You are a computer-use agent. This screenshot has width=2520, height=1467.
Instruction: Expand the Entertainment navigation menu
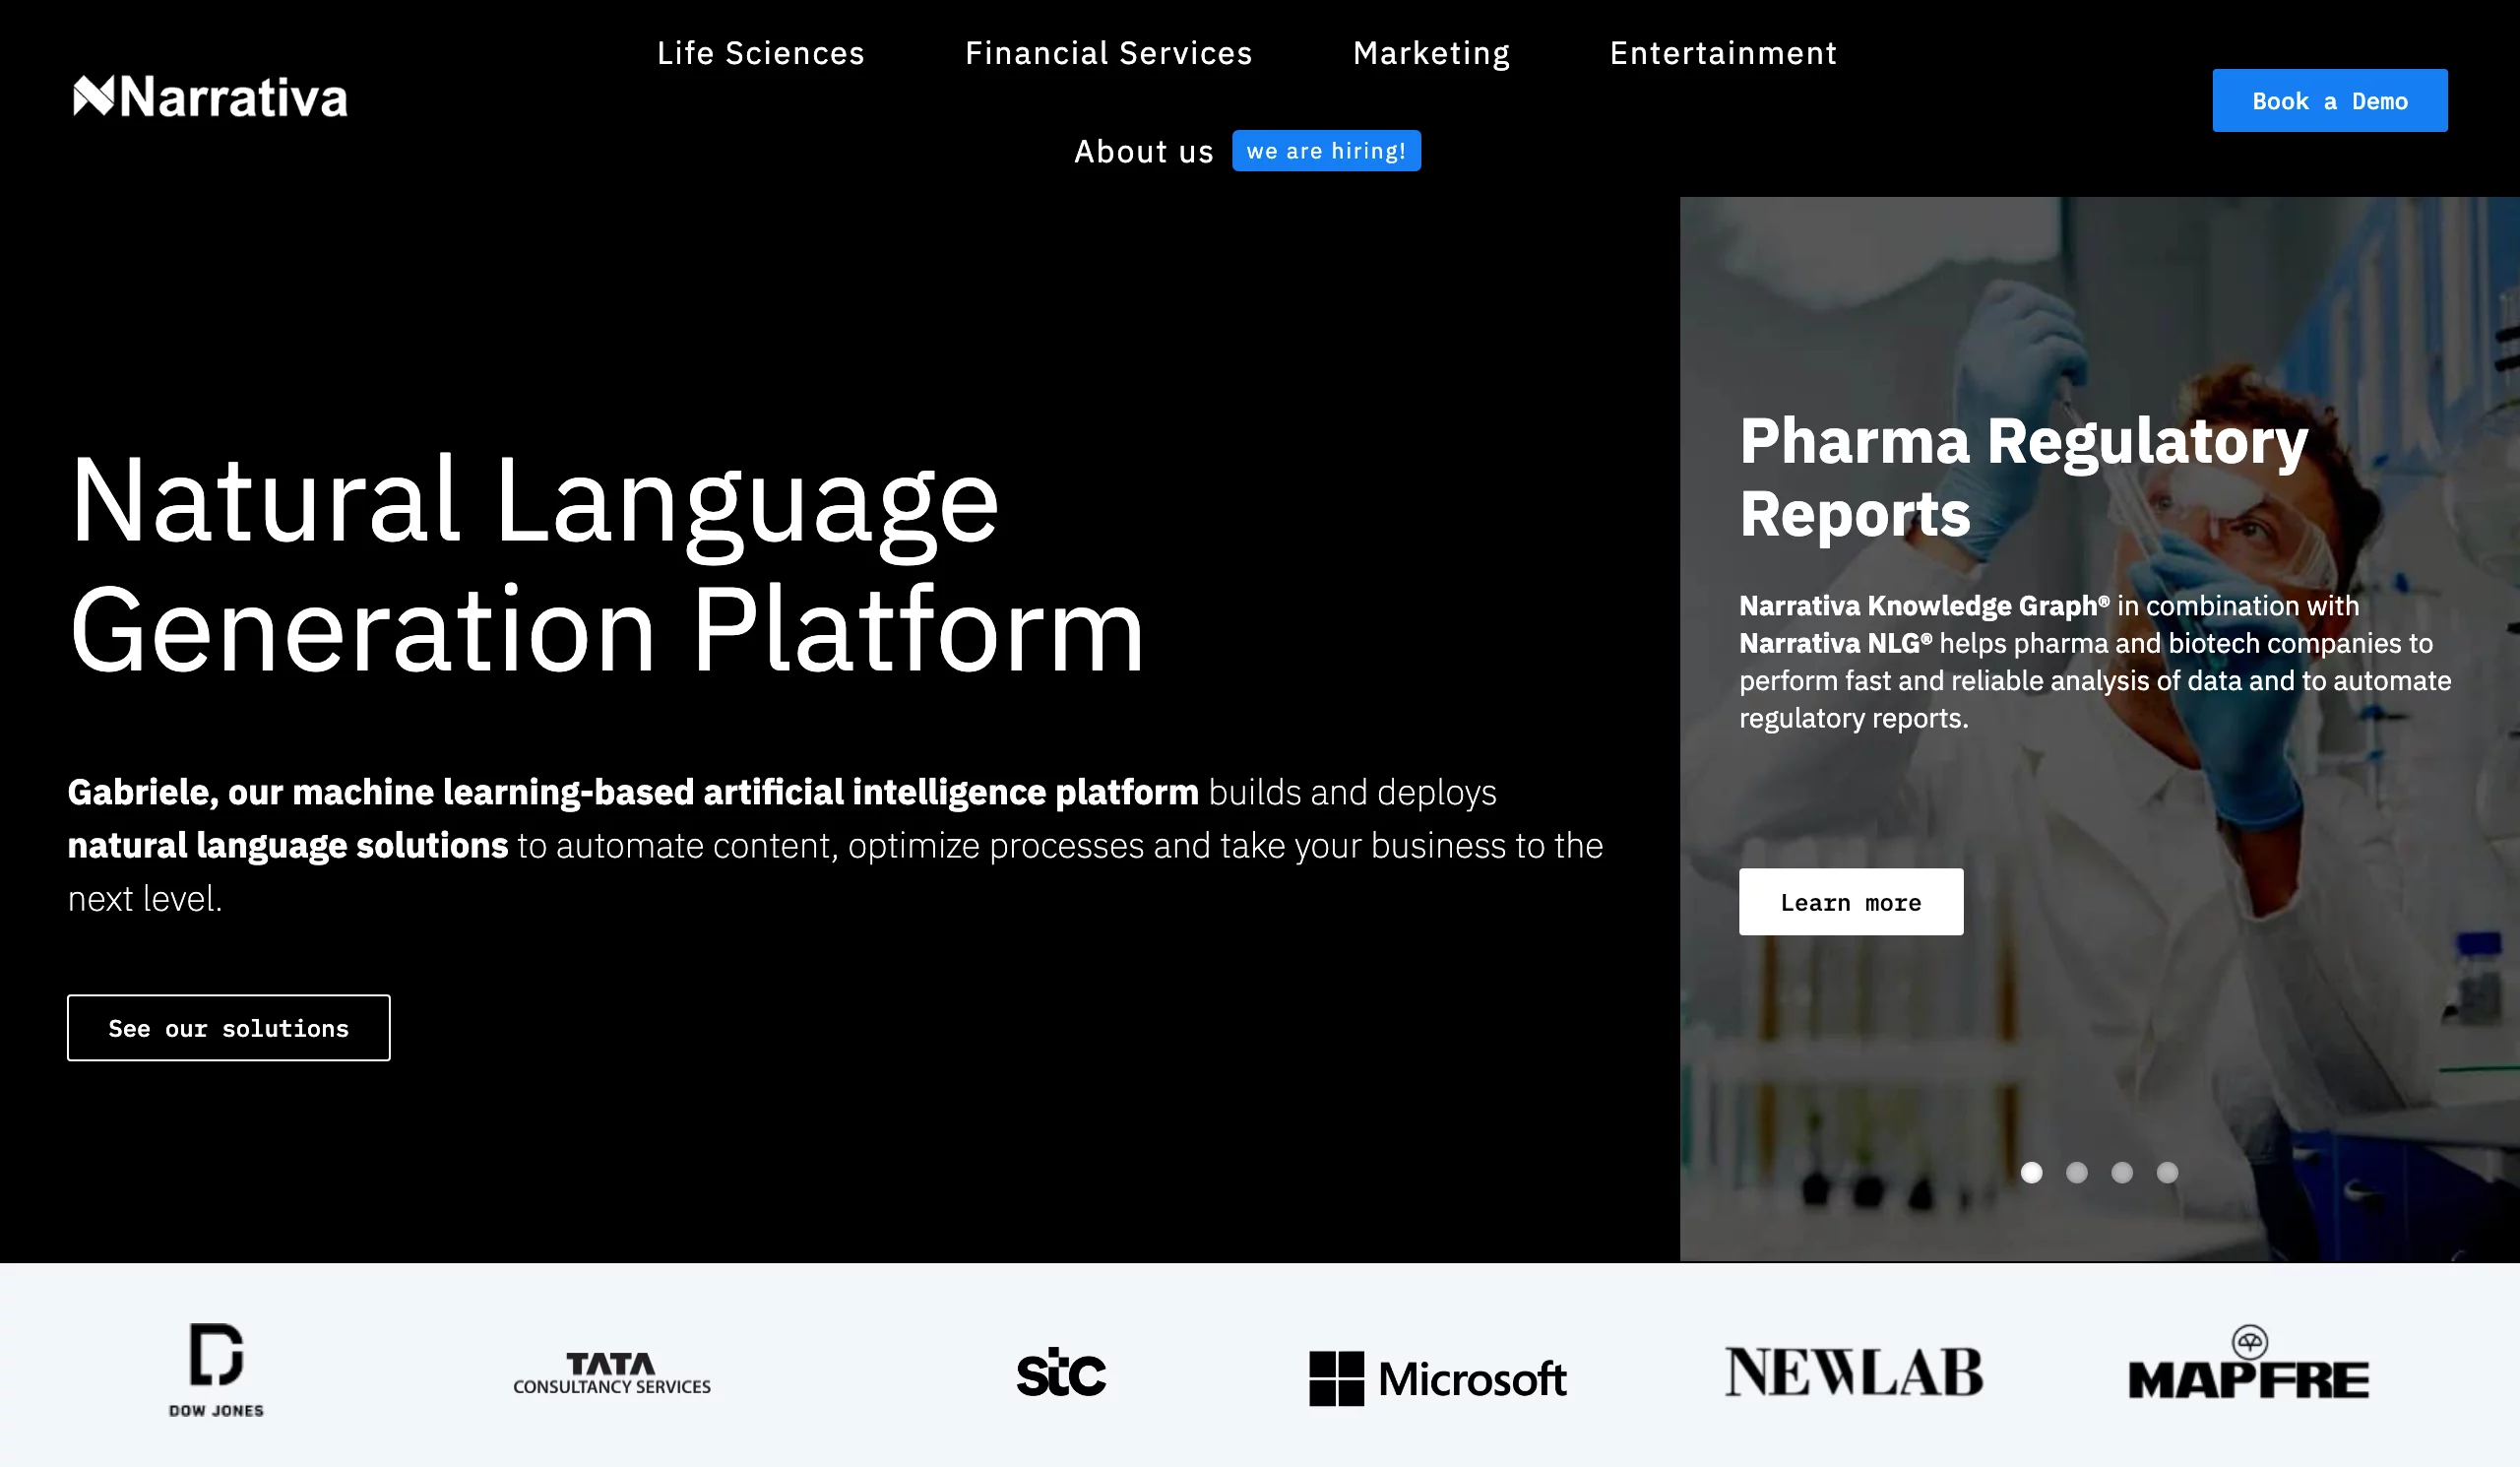click(1723, 50)
